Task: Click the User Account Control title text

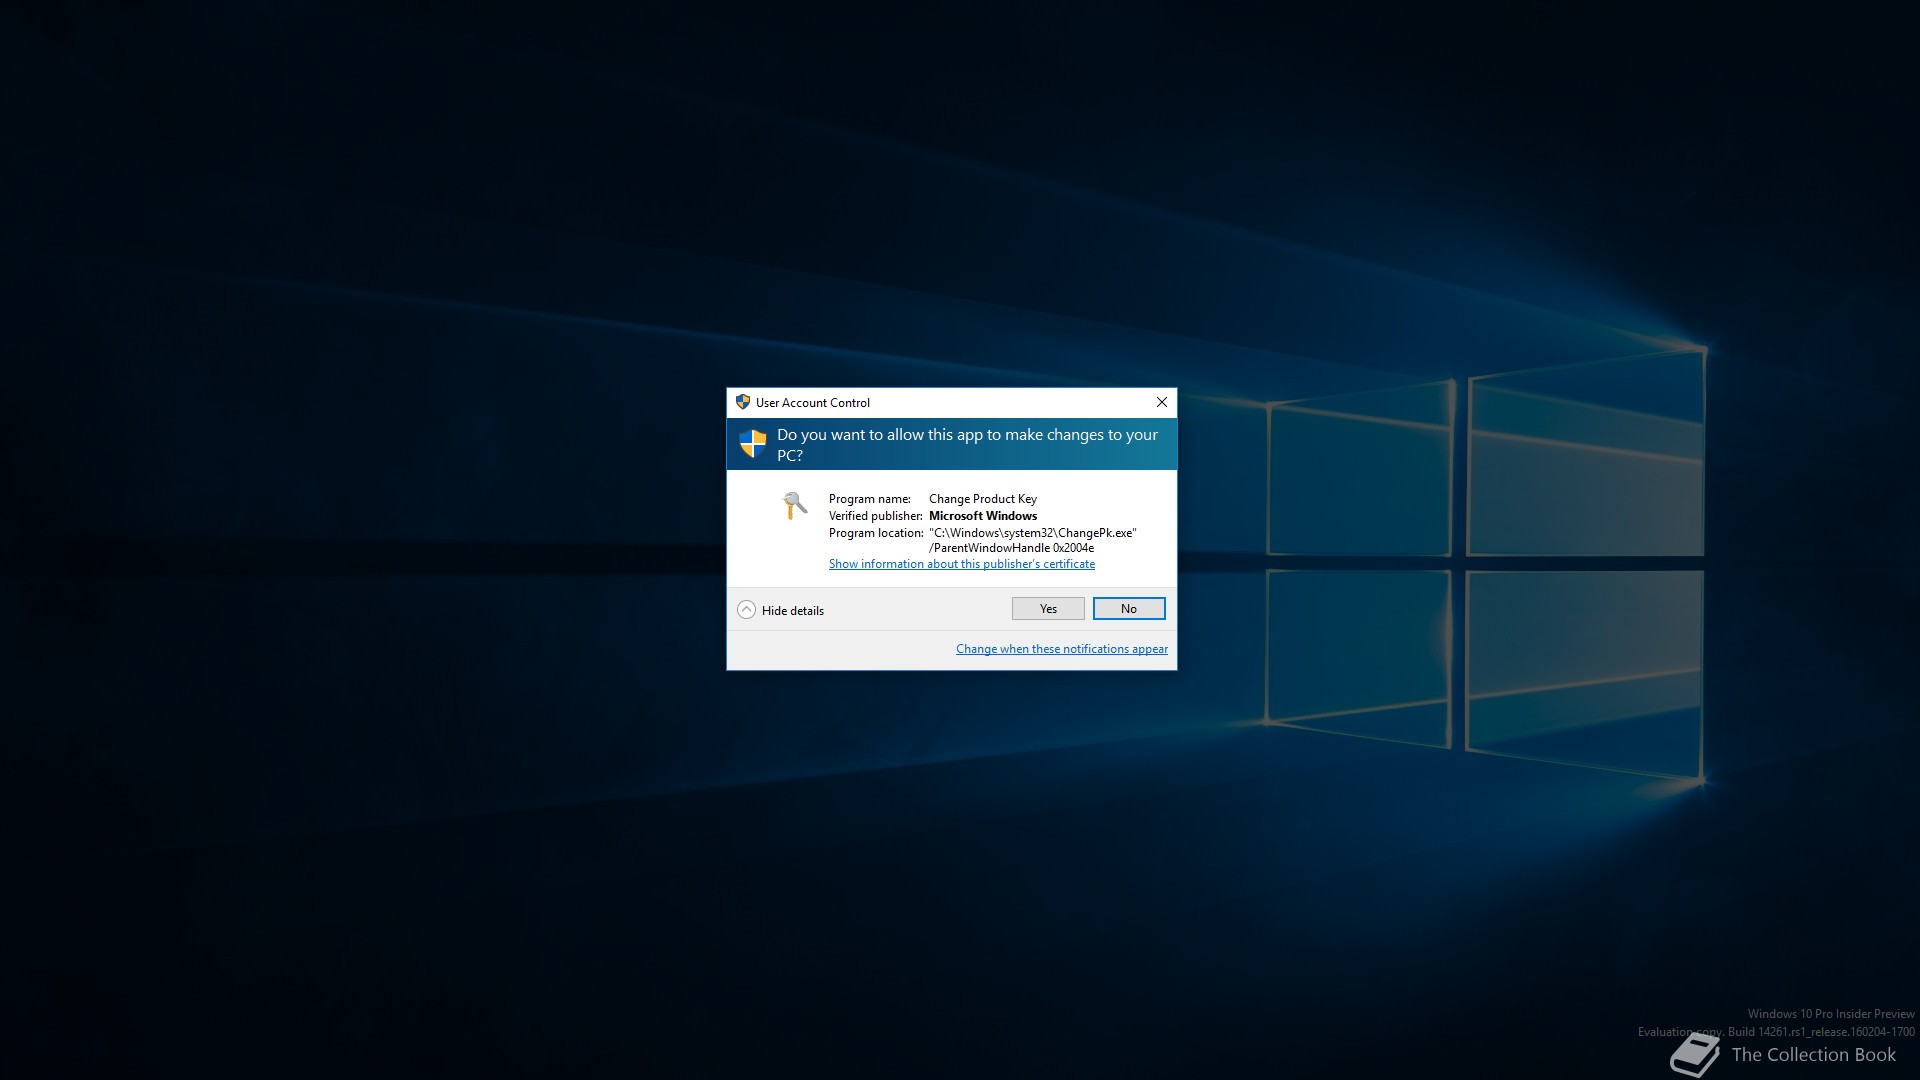Action: [812, 403]
